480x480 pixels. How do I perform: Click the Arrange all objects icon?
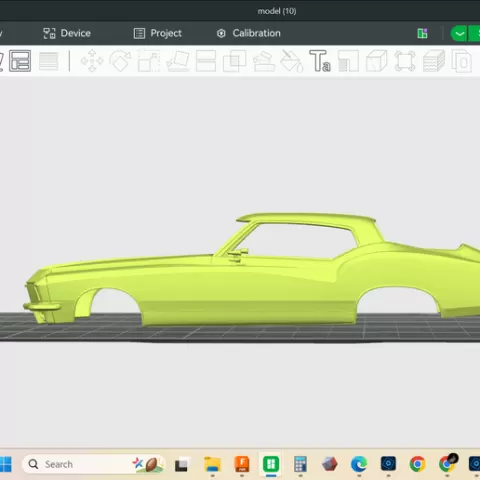[x=20, y=61]
